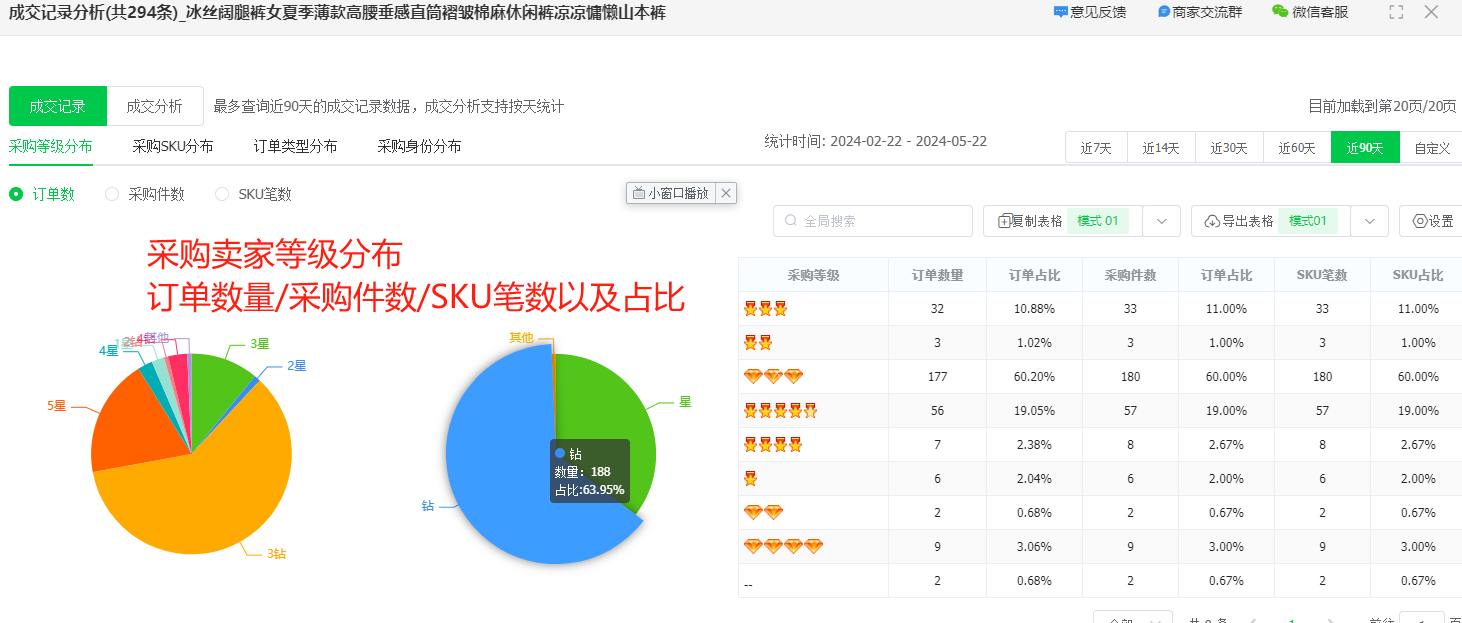Click the fullscreen expand icon top right
The image size is (1462, 623).
pyautogui.click(x=1397, y=12)
